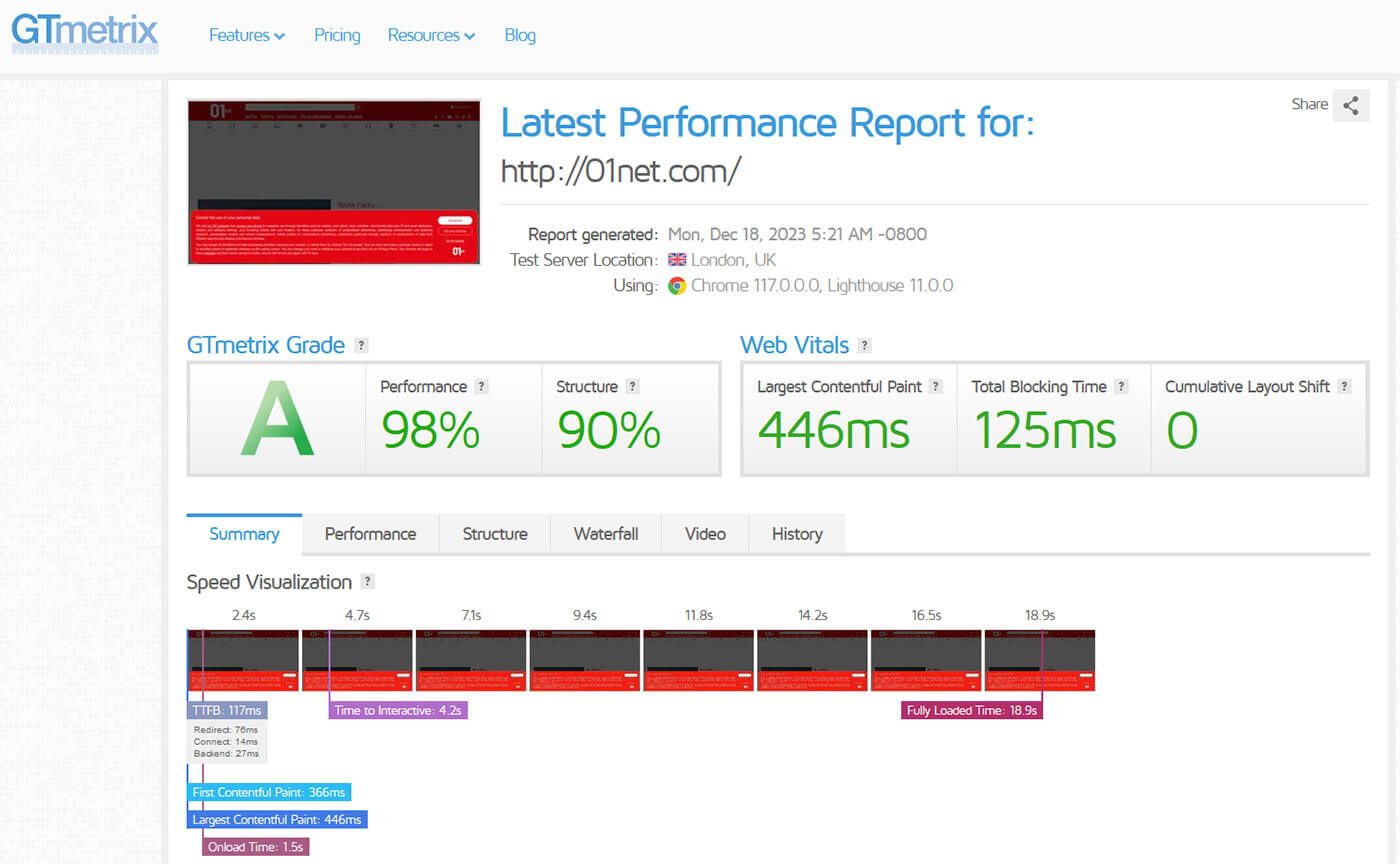Go to the Pricing page
Screen dimensions: 1400x864
337,35
